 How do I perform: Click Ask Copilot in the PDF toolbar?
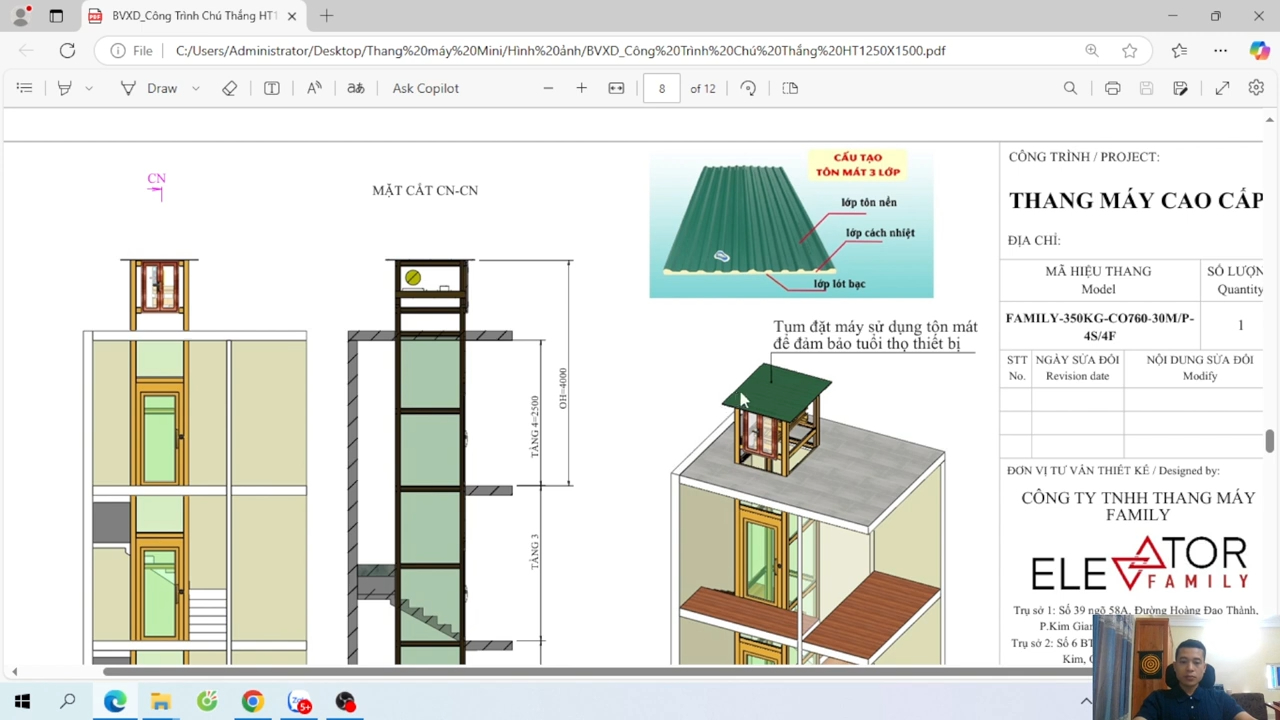pos(425,88)
